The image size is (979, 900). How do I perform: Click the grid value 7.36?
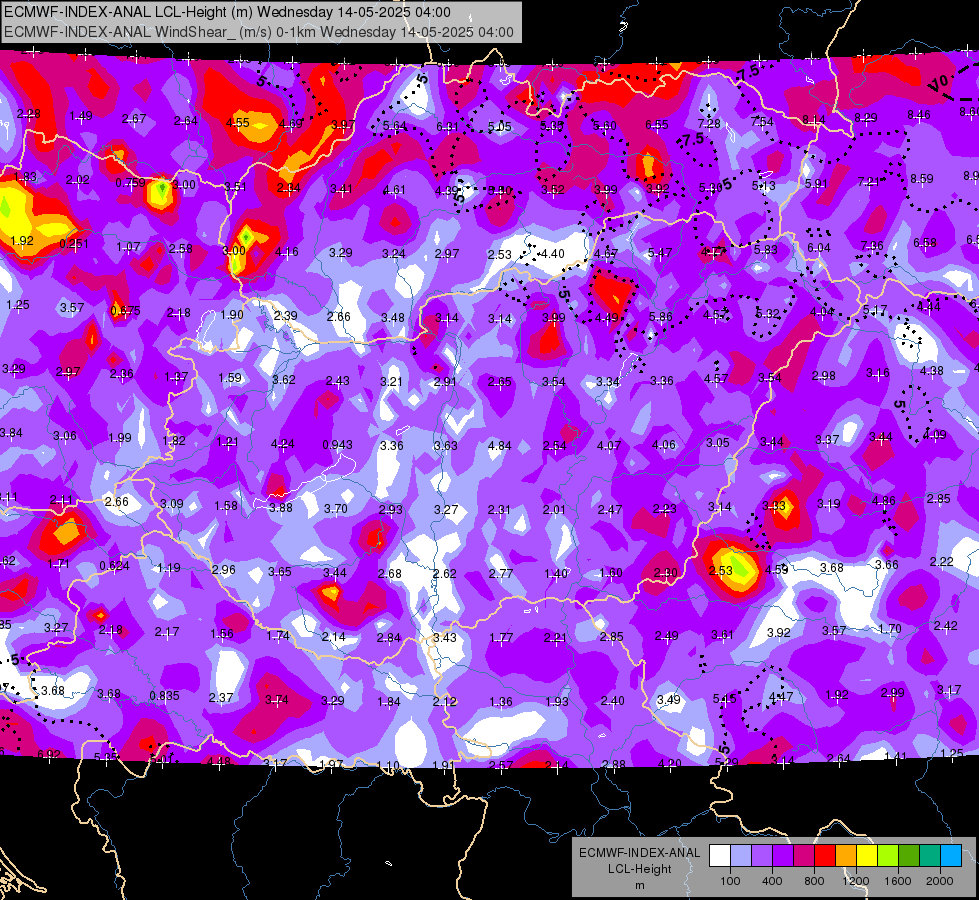point(872,245)
